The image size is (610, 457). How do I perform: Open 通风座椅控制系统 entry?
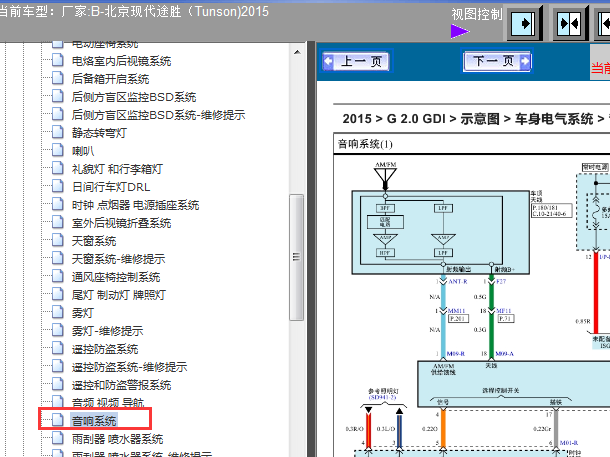116,277
